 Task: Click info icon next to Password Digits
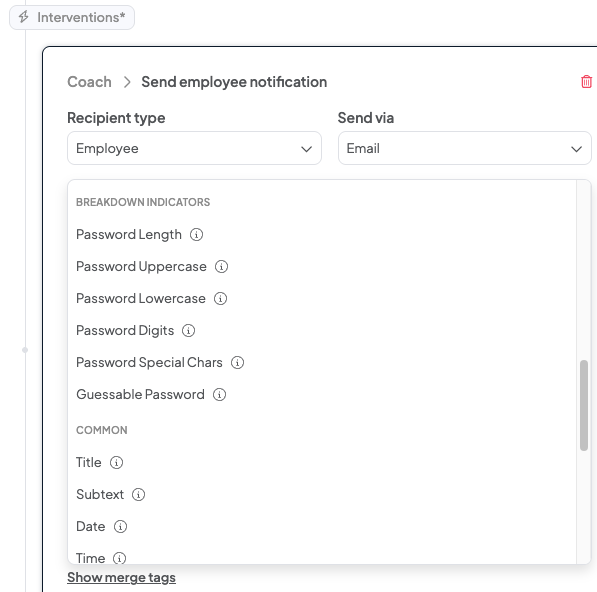(188, 330)
